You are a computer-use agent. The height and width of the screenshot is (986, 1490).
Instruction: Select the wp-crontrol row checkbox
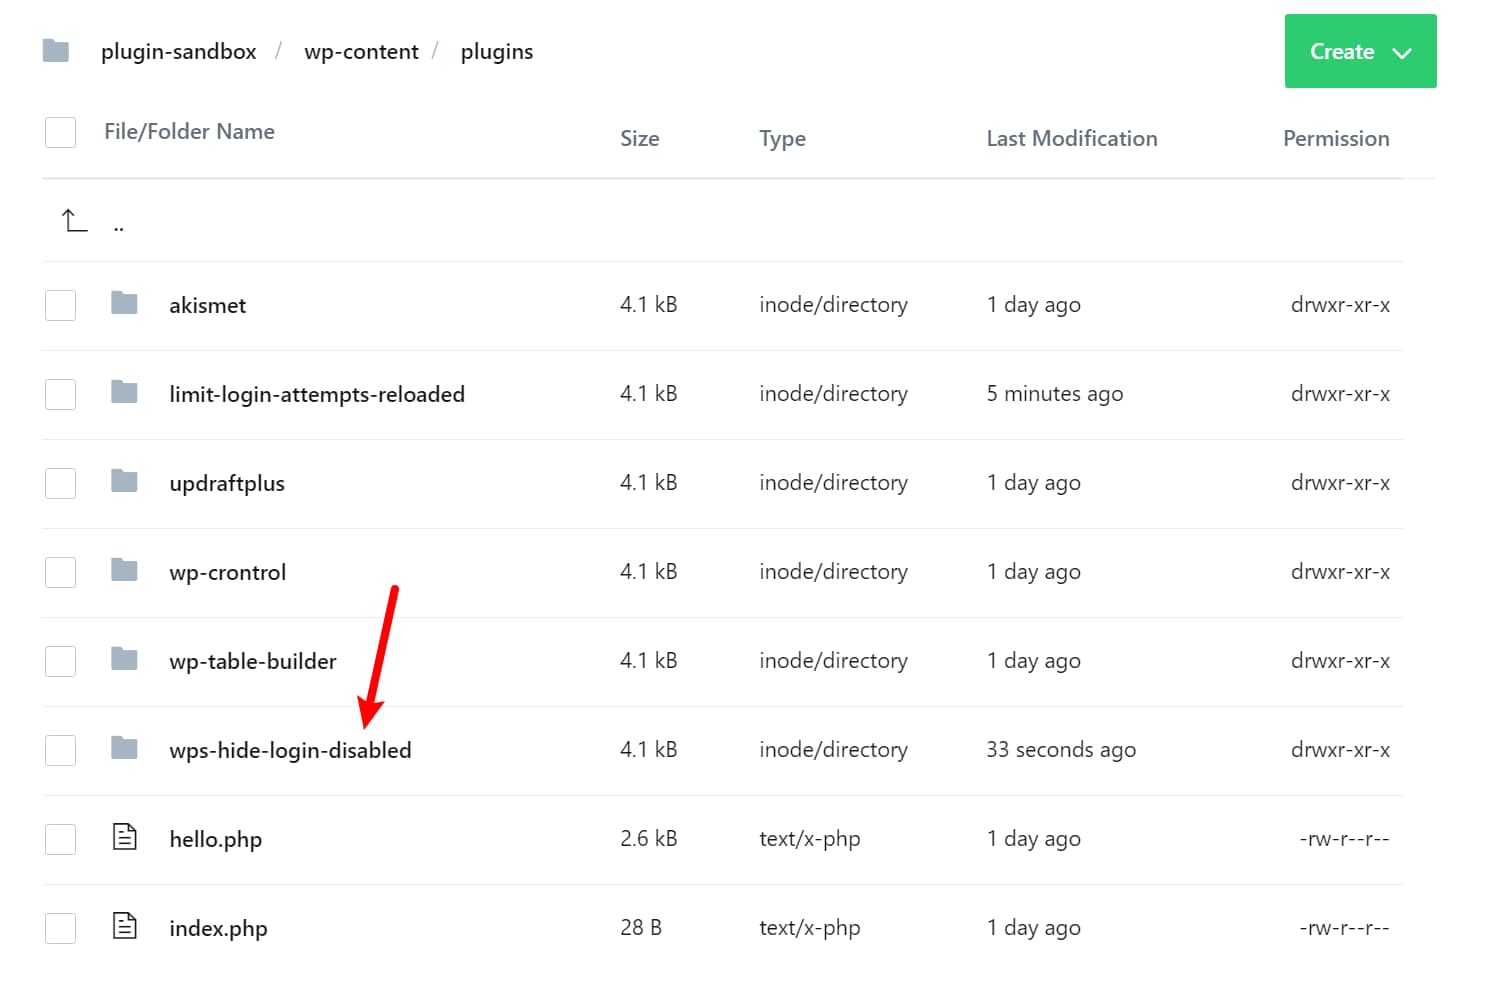tap(61, 572)
